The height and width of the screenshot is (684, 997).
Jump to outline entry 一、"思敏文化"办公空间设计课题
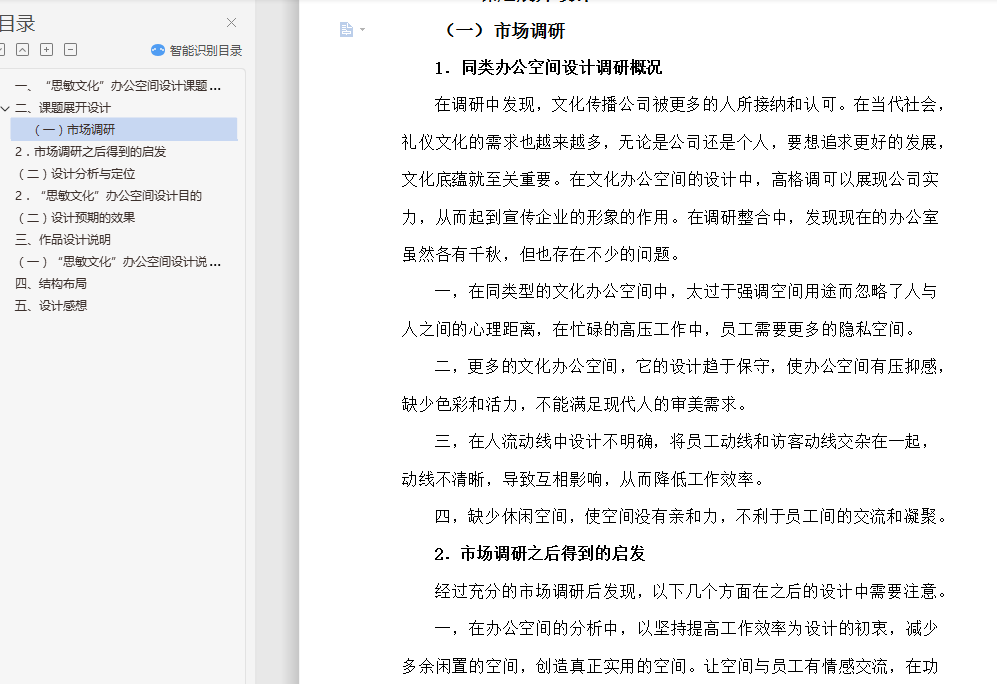pos(118,86)
